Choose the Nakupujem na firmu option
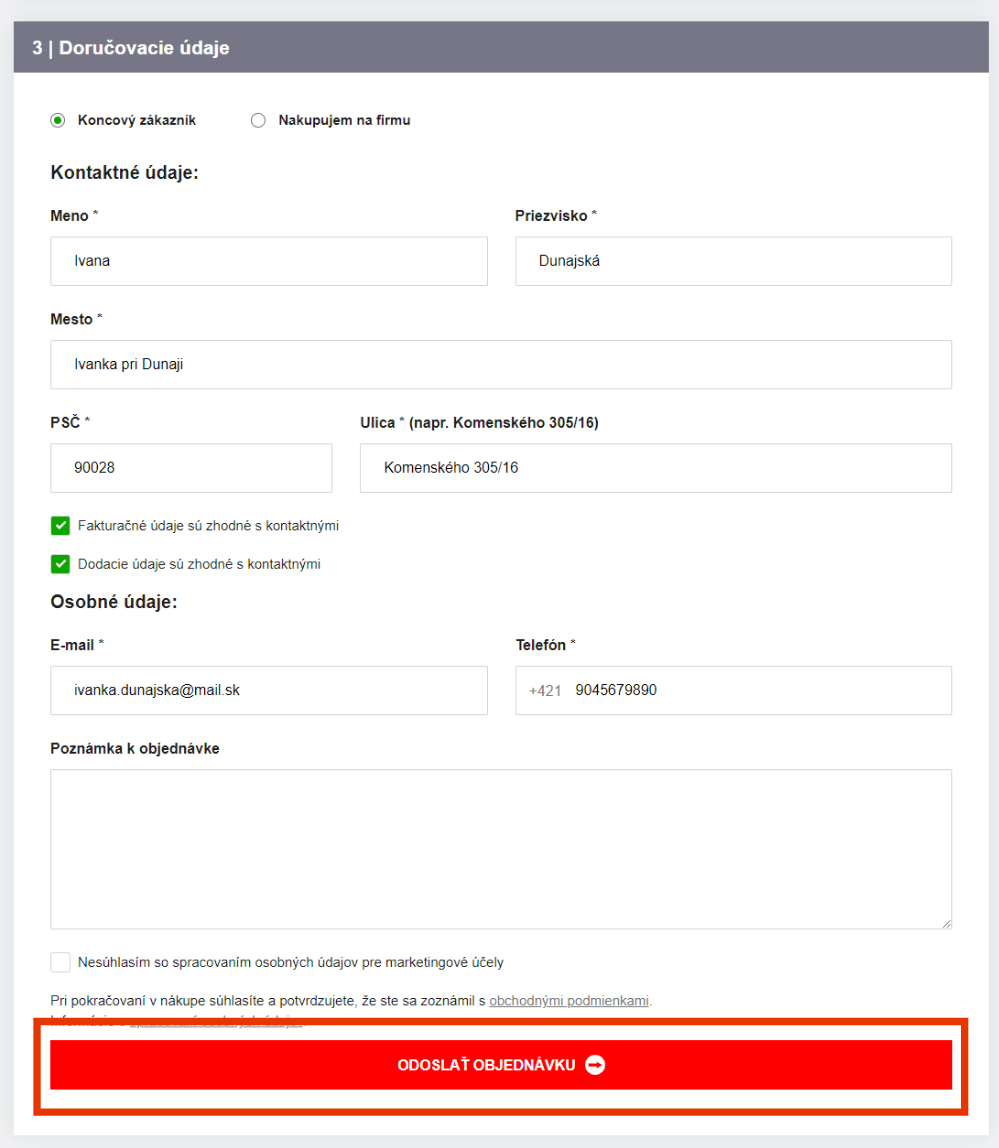The height and width of the screenshot is (1148, 999). pyautogui.click(x=259, y=121)
